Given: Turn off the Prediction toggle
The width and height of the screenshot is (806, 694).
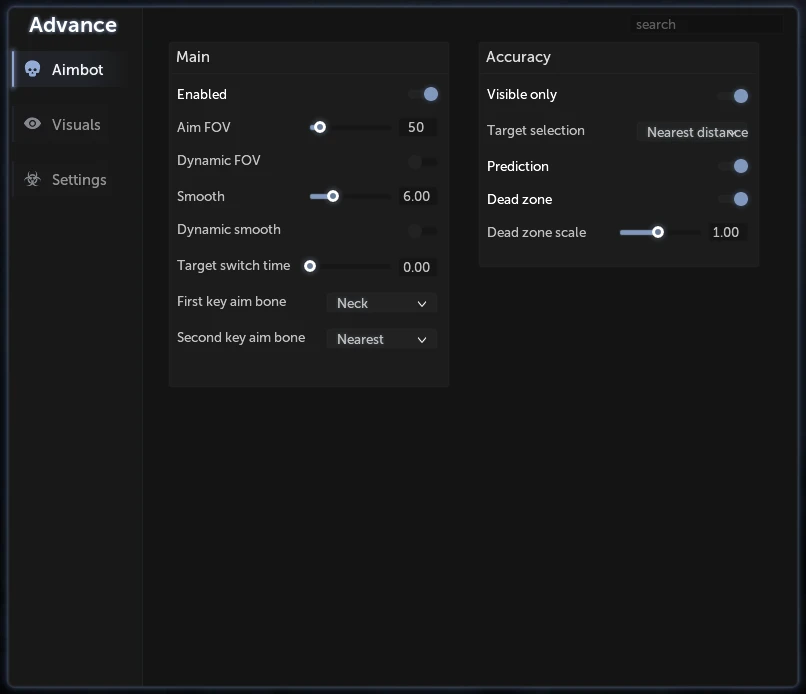Looking at the screenshot, I should pos(734,166).
